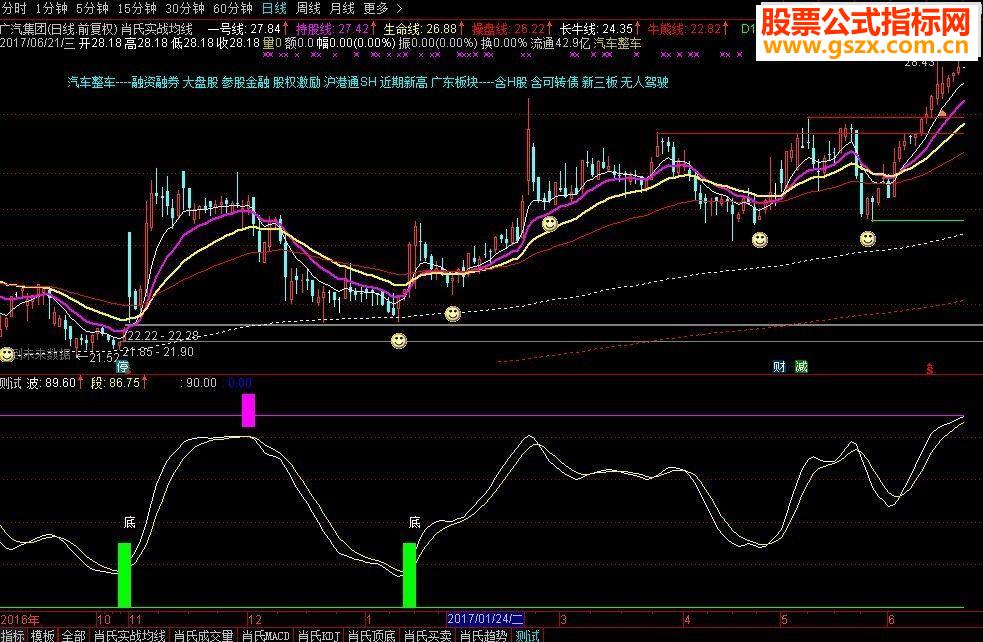Click the 波: 89.60 indicator value
Image resolution: width=983 pixels, height=642 pixels.
pyautogui.click(x=55, y=382)
